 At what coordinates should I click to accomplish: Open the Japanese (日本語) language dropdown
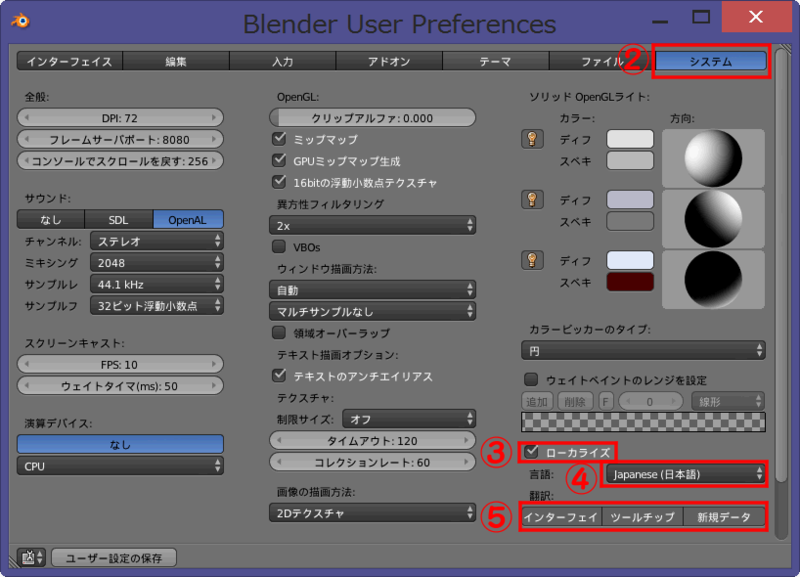click(x=685, y=474)
